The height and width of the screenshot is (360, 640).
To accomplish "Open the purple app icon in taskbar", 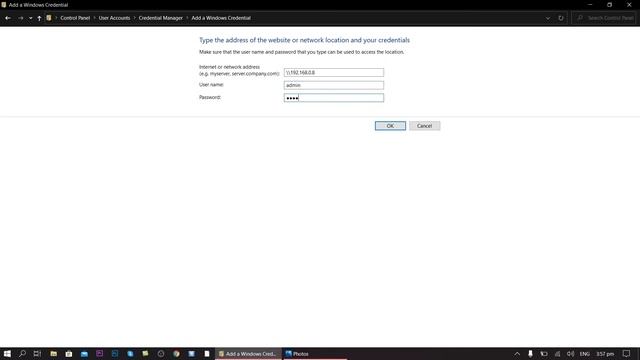I will [100, 353].
